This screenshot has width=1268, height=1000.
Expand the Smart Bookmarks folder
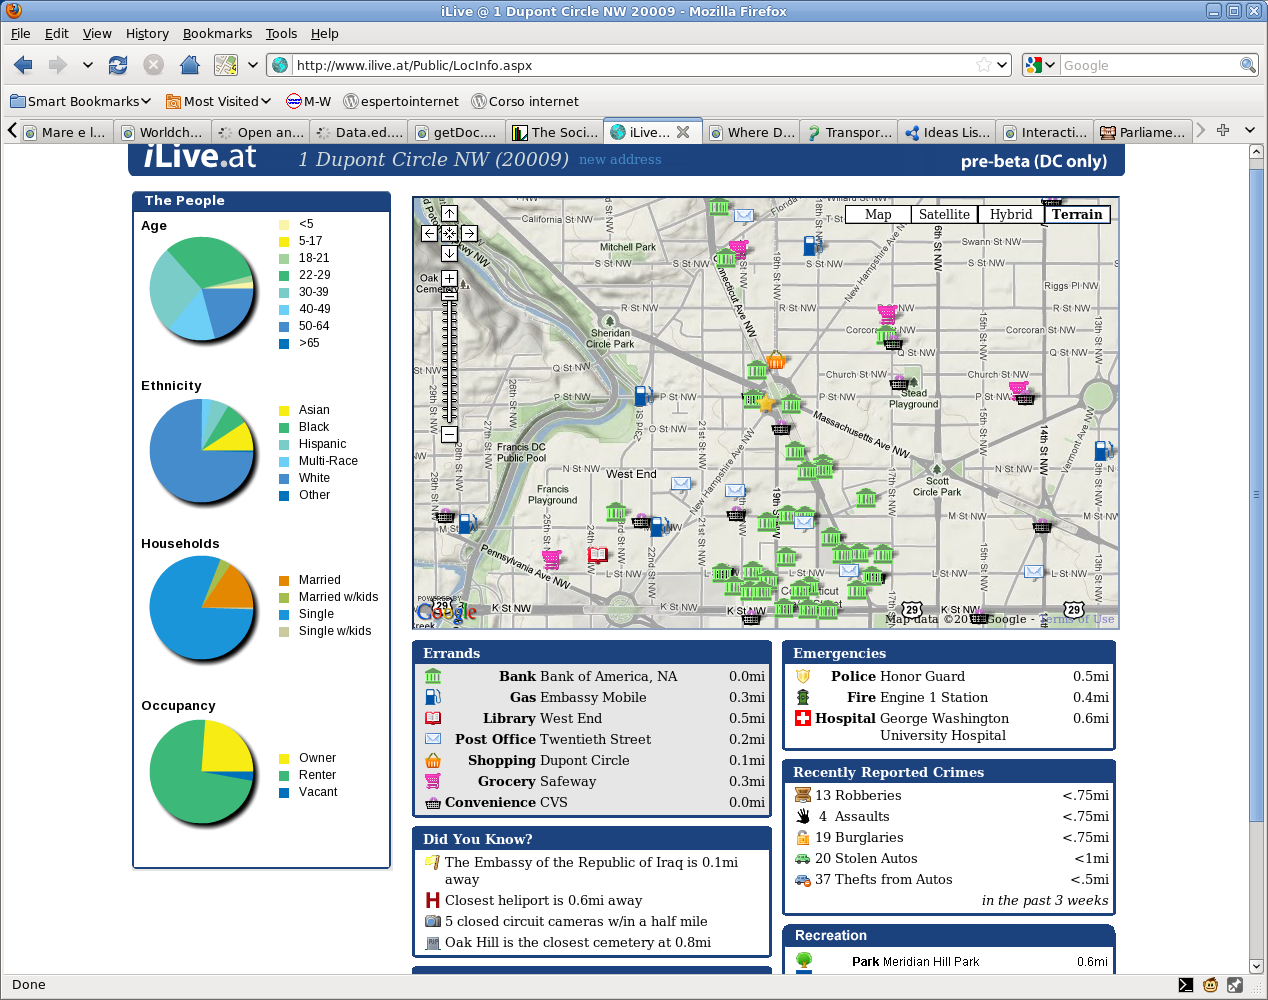(x=81, y=101)
